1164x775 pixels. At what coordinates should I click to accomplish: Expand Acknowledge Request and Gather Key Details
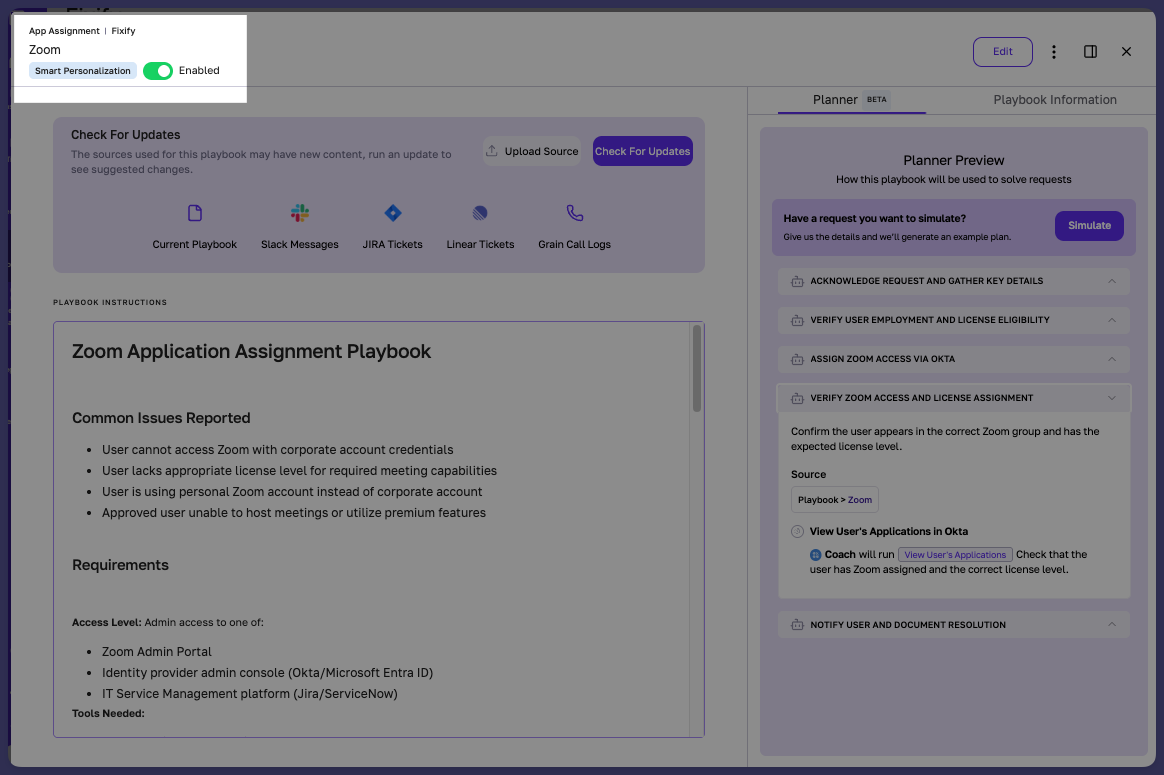(1112, 281)
